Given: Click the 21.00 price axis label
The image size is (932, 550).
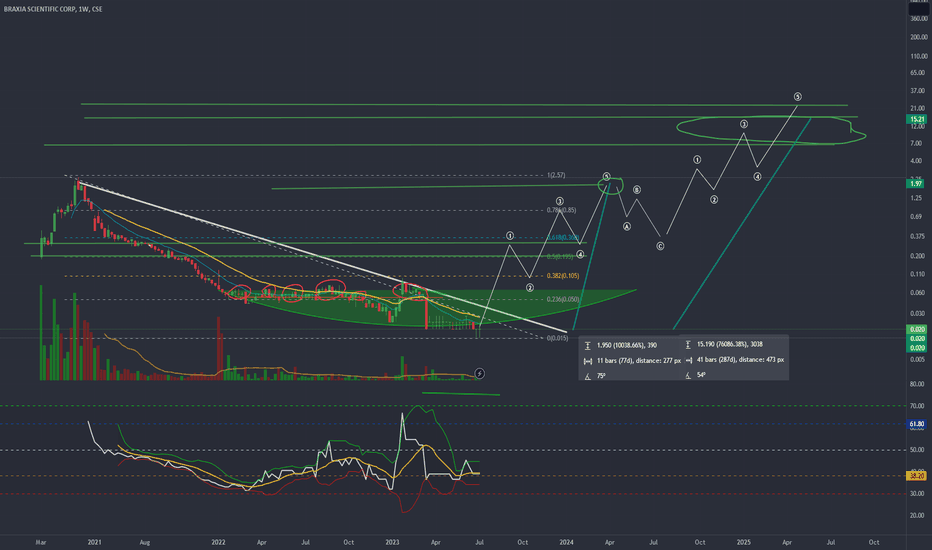Looking at the screenshot, I should [x=917, y=108].
